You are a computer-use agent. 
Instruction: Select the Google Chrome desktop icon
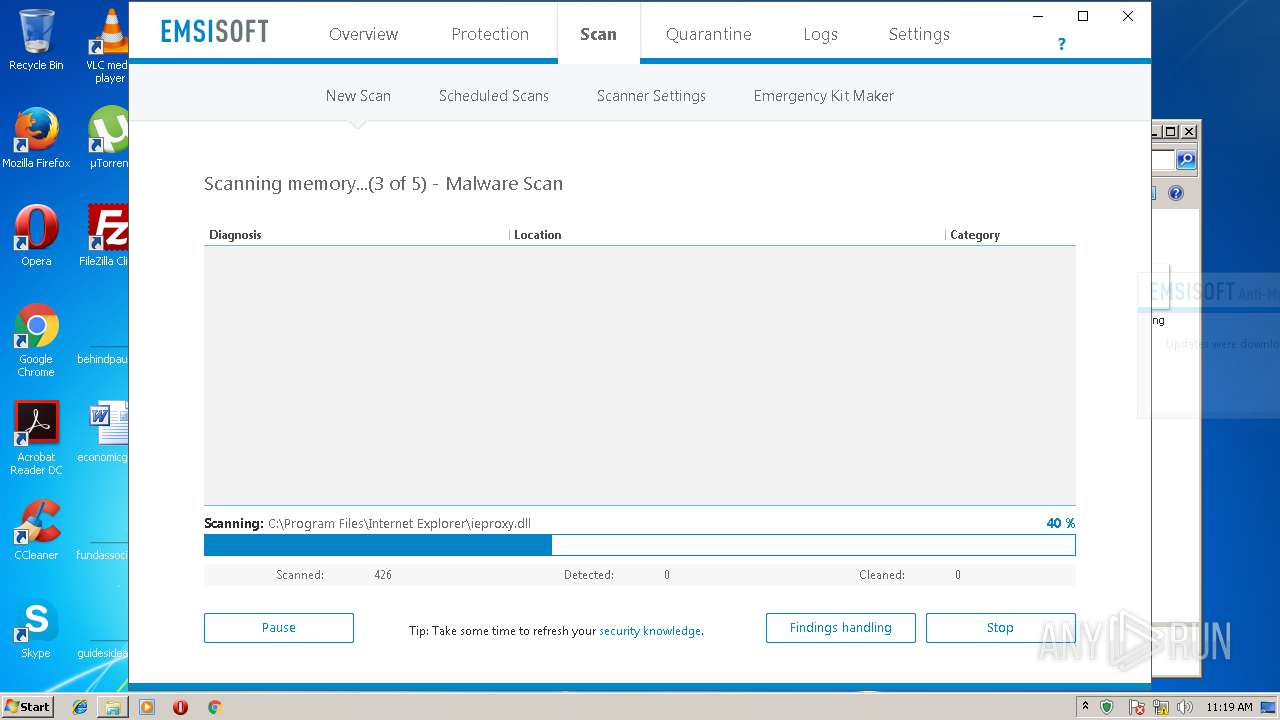pyautogui.click(x=36, y=340)
